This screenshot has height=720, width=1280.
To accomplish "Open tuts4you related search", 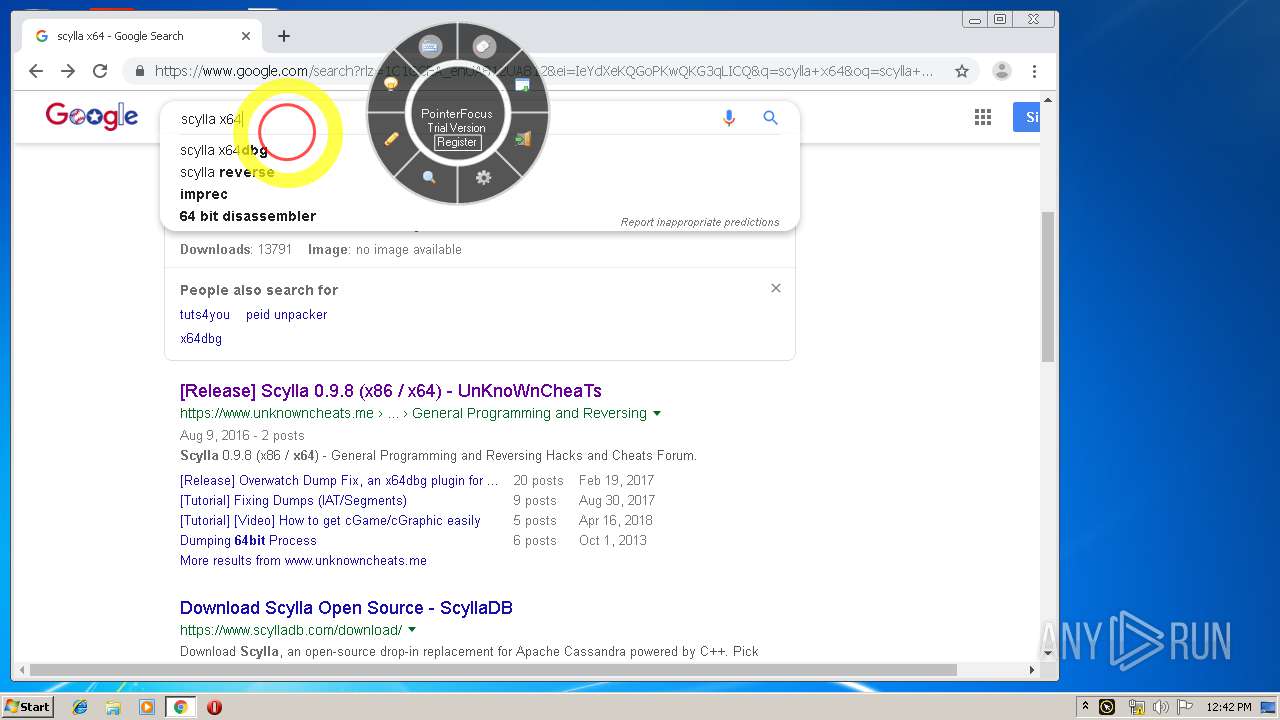I will 205,314.
